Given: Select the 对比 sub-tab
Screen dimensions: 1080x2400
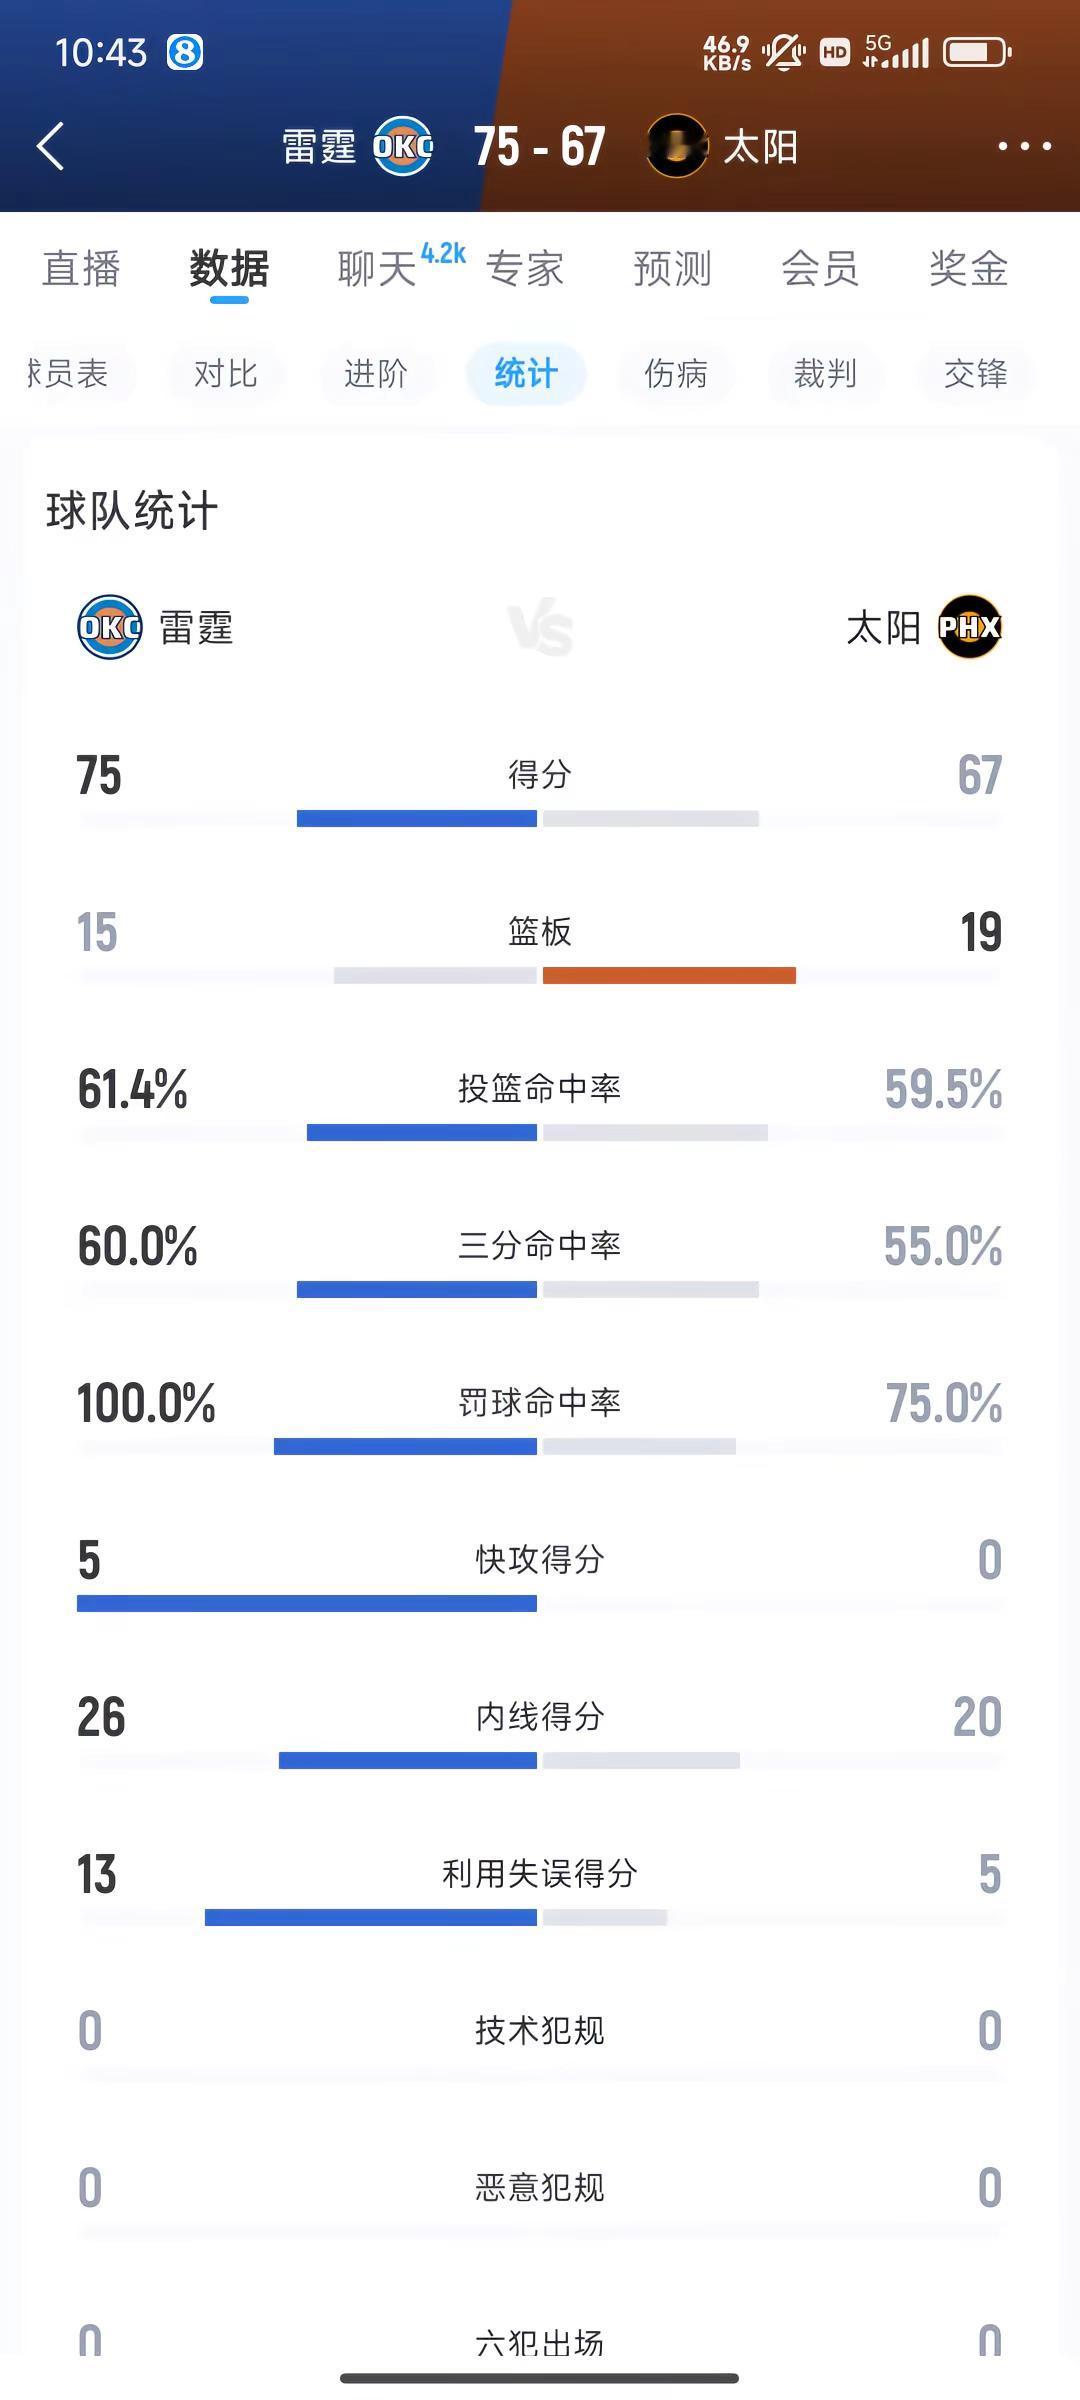Looking at the screenshot, I should (226, 373).
